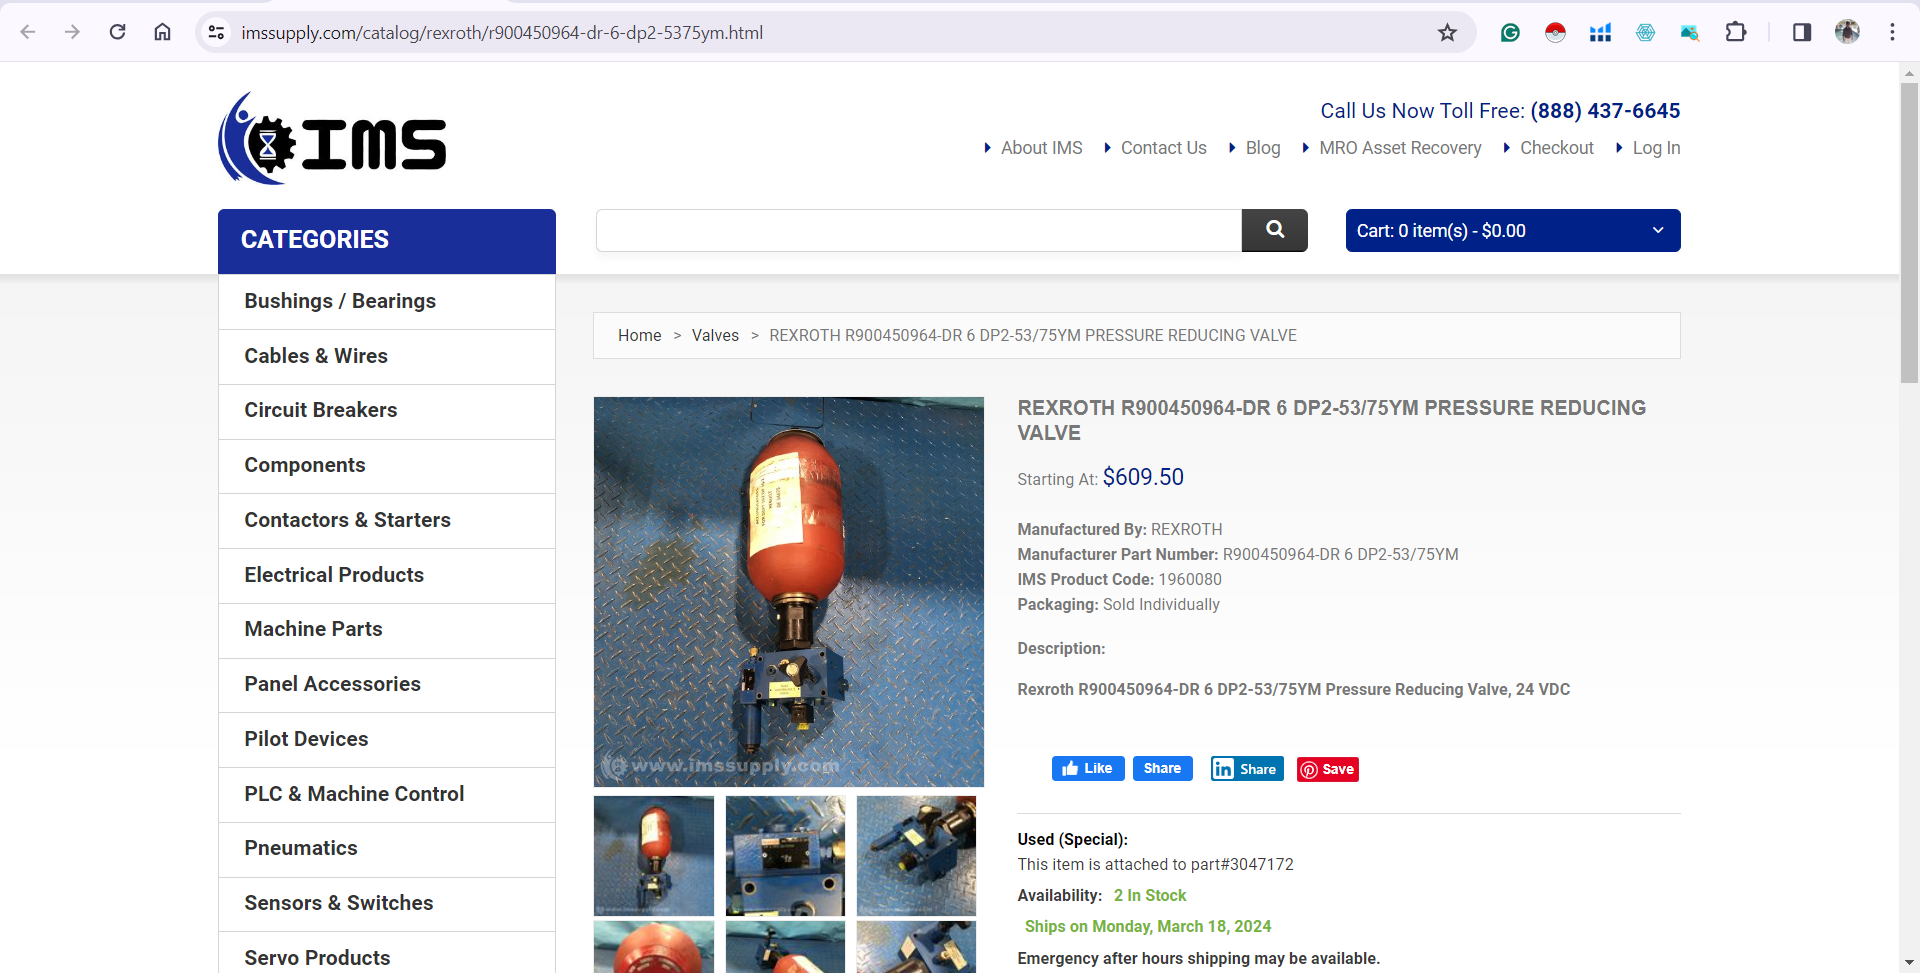Open the Contact Us page

(x=1163, y=148)
